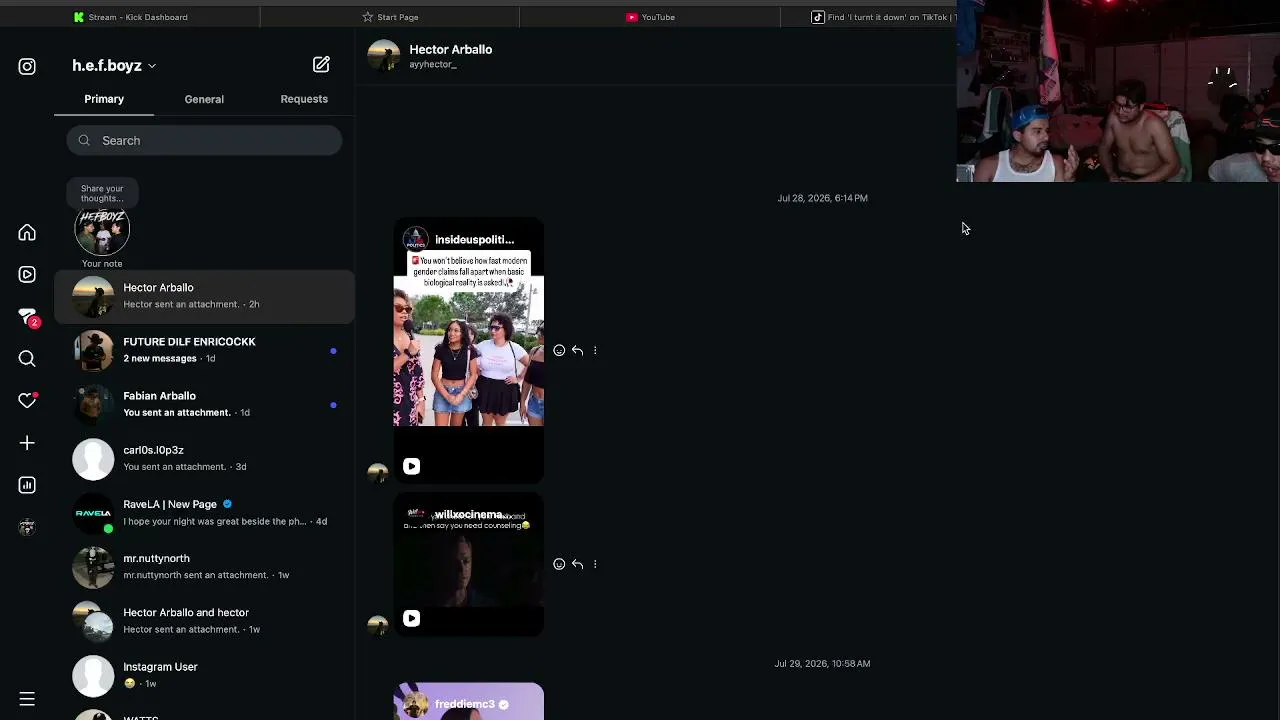The height and width of the screenshot is (720, 1280).
Task: Open more options for insideuspoliti reel
Action: [595, 350]
